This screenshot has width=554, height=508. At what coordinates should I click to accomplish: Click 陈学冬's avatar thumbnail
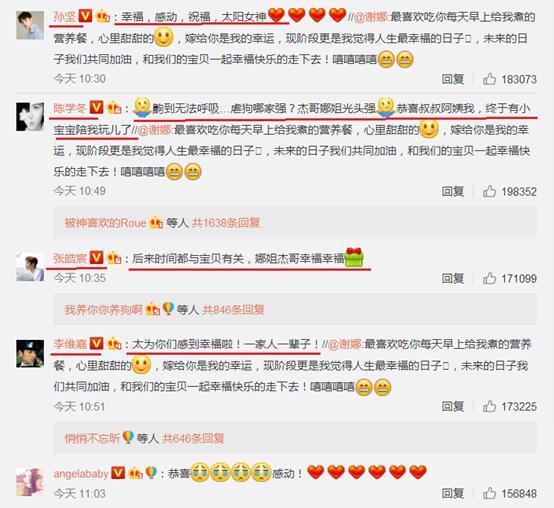click(x=30, y=117)
